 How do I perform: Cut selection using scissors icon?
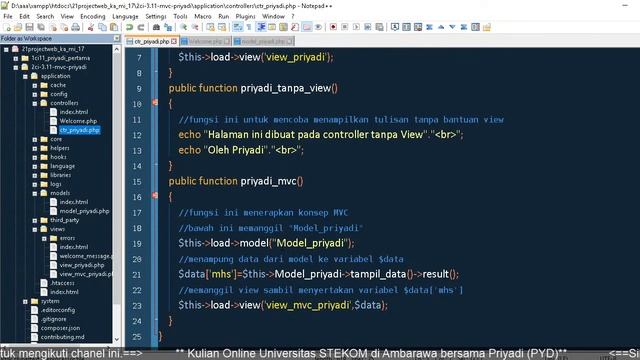click(91, 27)
